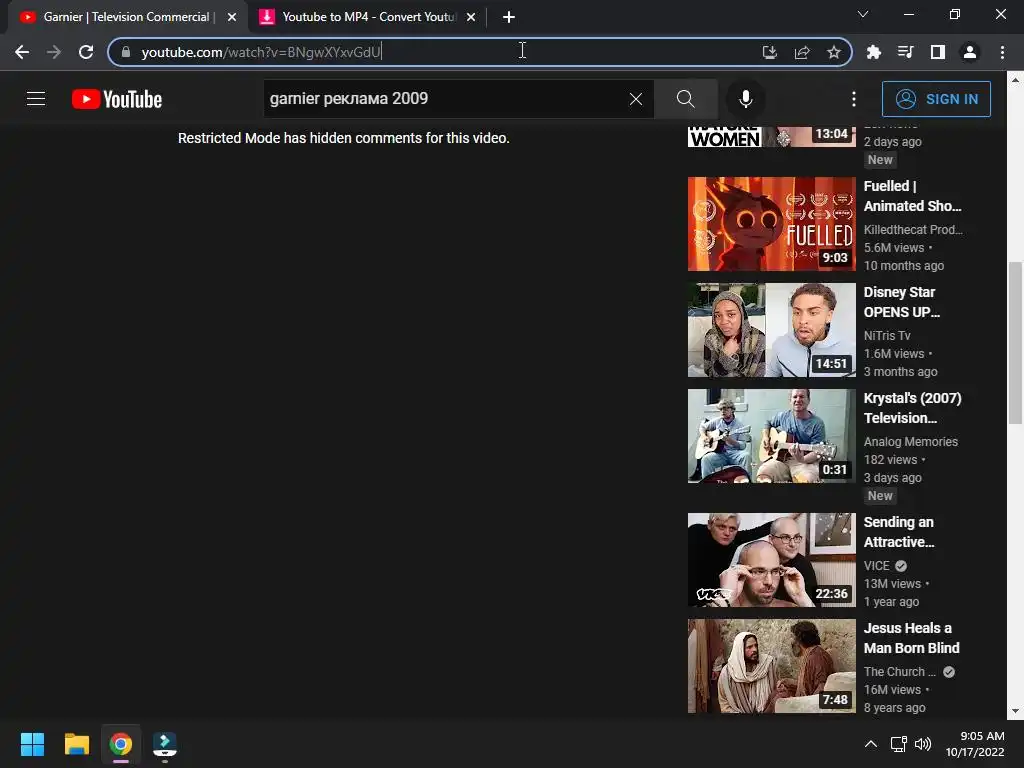Toggle Chrome side panel icon
Image resolution: width=1024 pixels, height=768 pixels.
(x=938, y=52)
